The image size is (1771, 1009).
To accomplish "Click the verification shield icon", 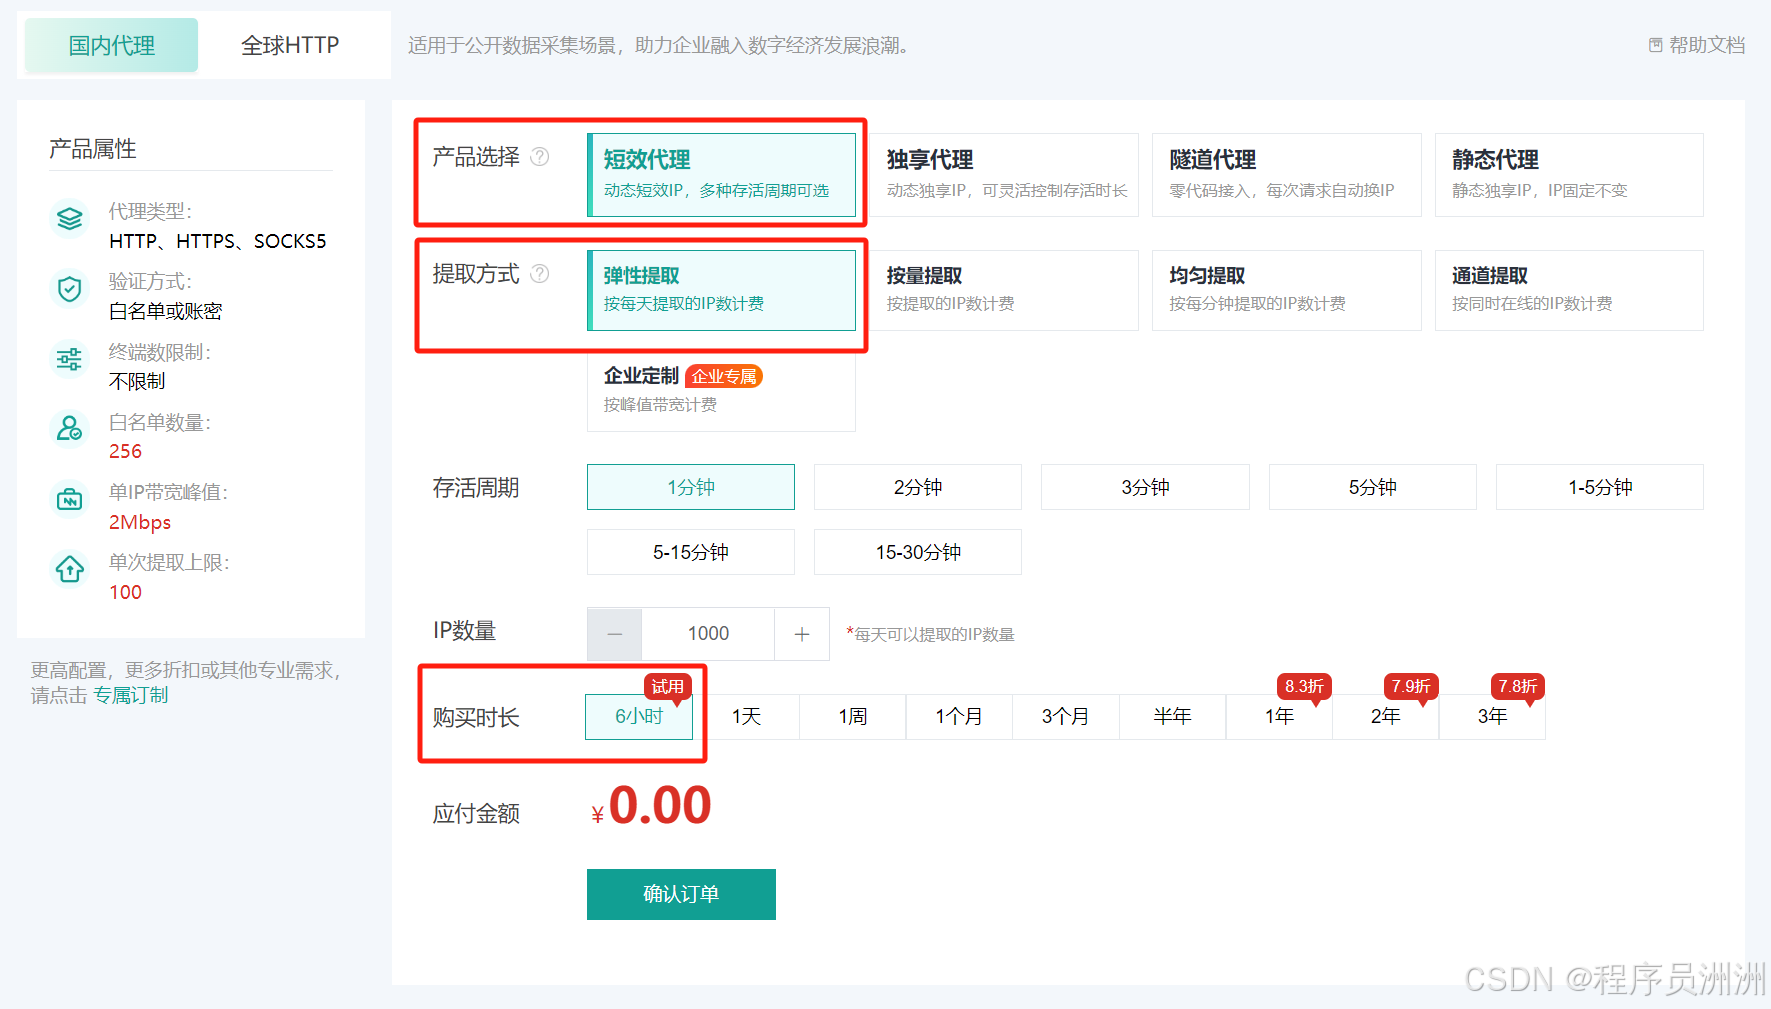I will tap(69, 289).
